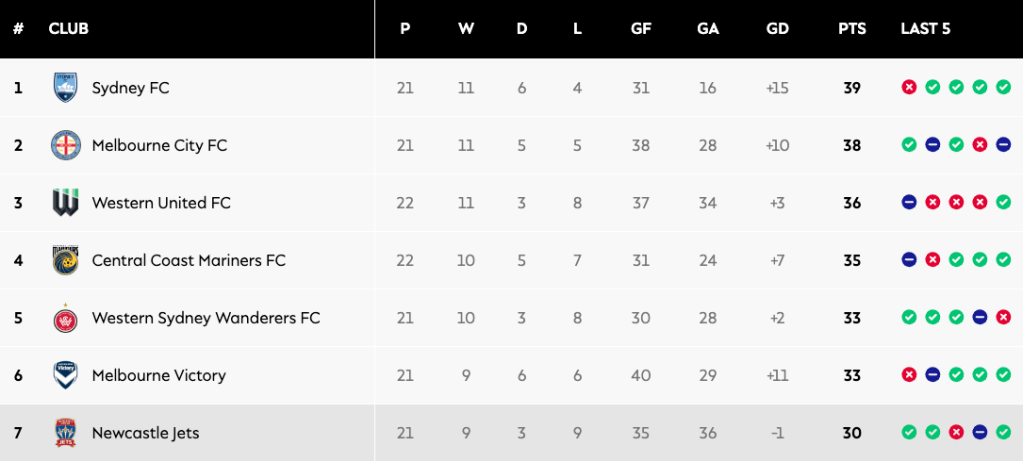
Task: Click the Melbourne City FC club badge
Action: point(66,145)
